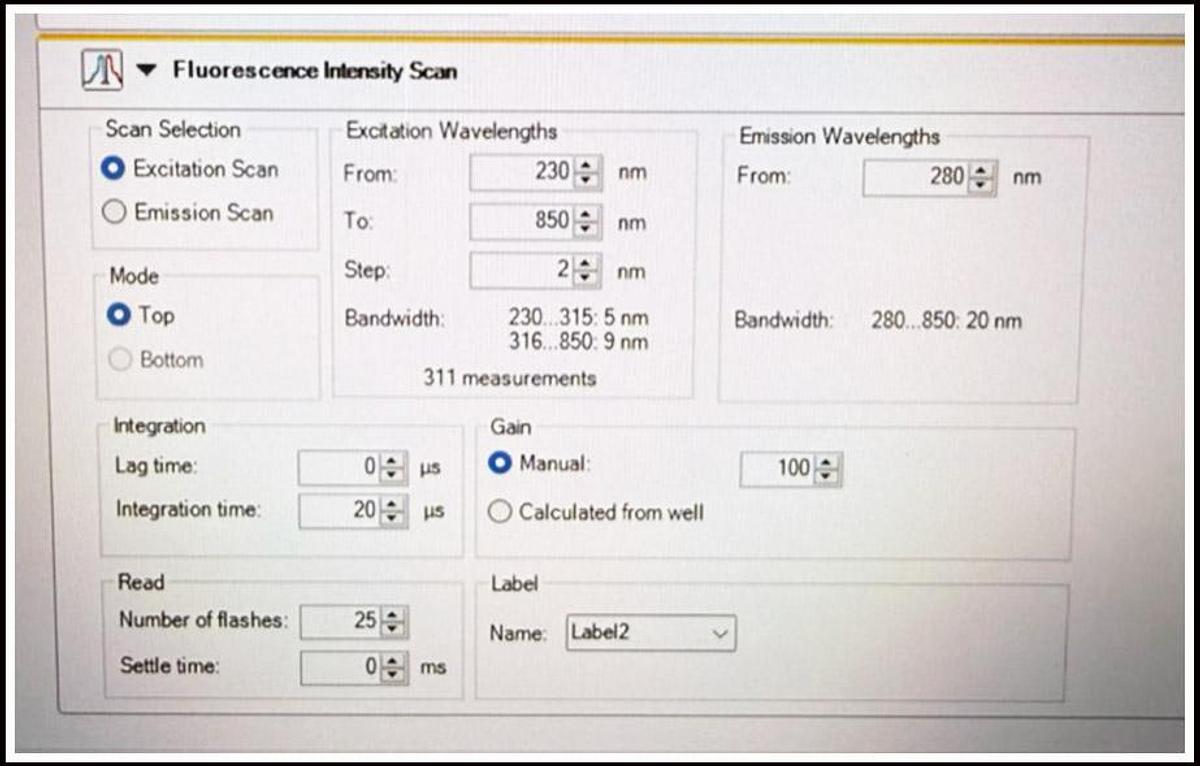The width and height of the screenshot is (1200, 766).
Task: Select the Excitation Scan radio button
Action: point(114,169)
